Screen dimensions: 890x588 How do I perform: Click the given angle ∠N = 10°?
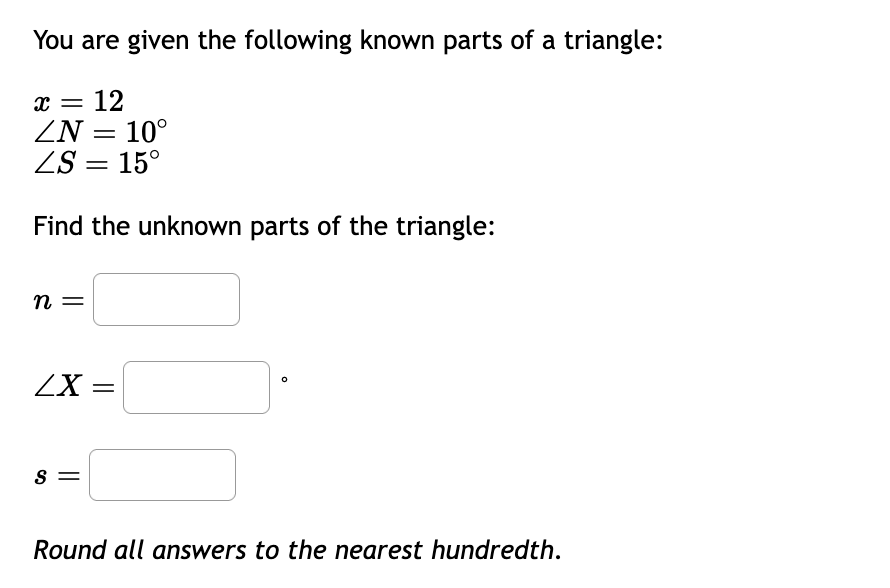pyautogui.click(x=99, y=132)
